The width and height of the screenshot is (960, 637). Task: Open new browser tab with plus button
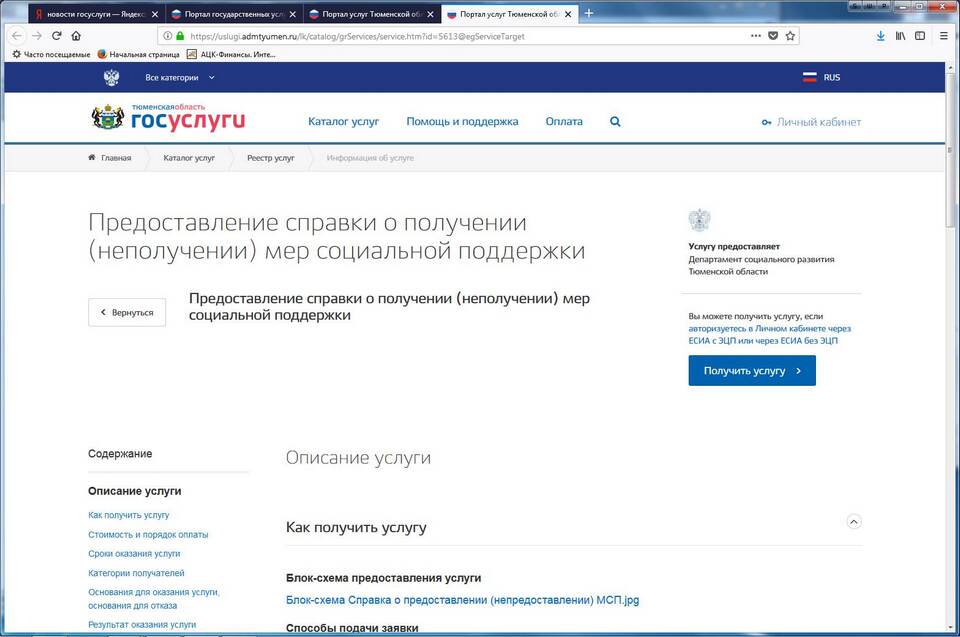(589, 13)
